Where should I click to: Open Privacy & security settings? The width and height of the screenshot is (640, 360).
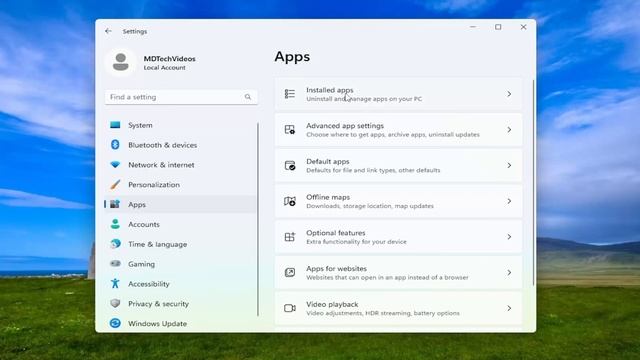tap(181, 303)
